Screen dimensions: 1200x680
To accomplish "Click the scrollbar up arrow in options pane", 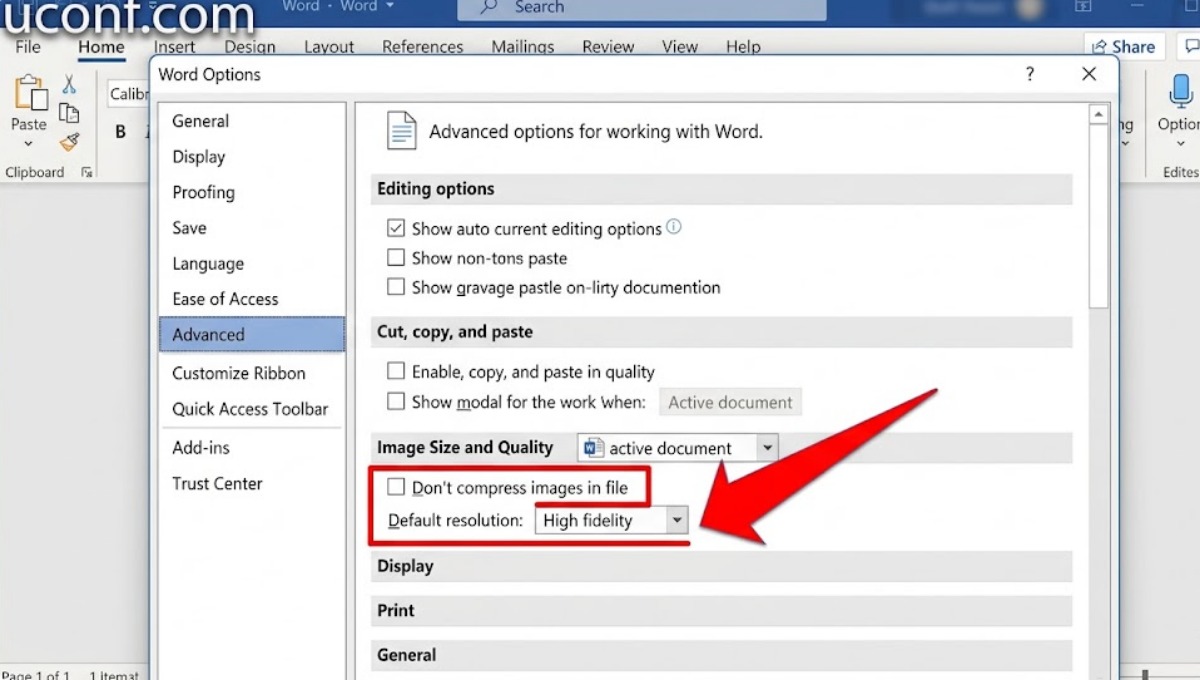I will (x=1099, y=114).
